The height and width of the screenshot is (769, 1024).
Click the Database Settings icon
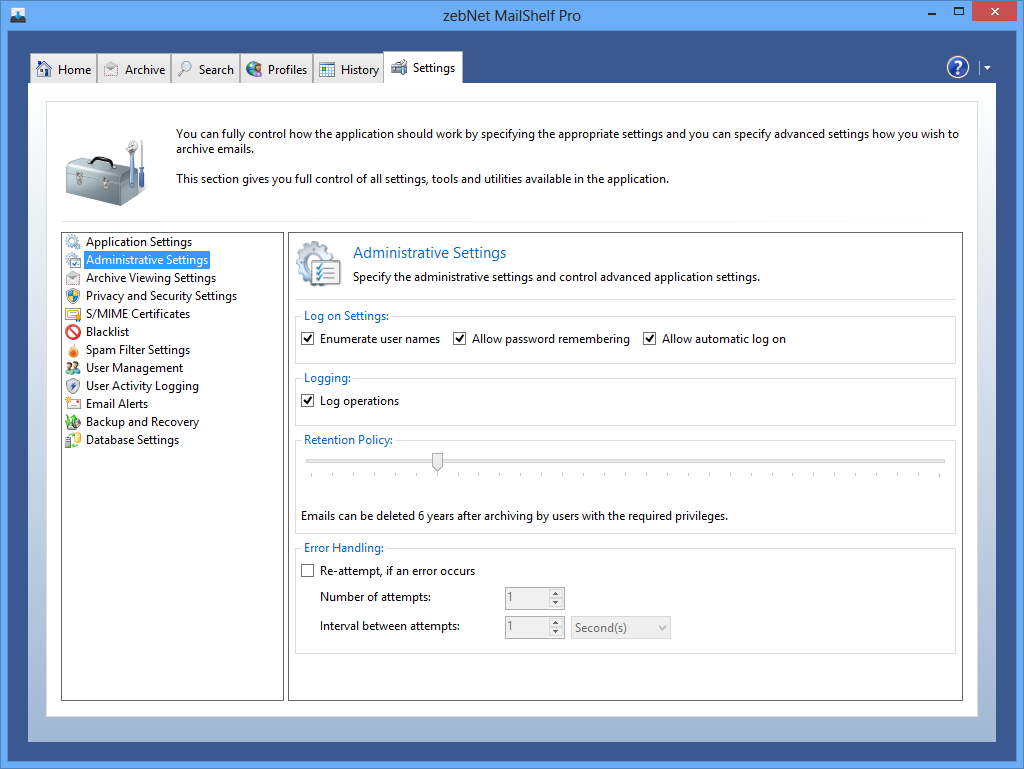coord(73,440)
